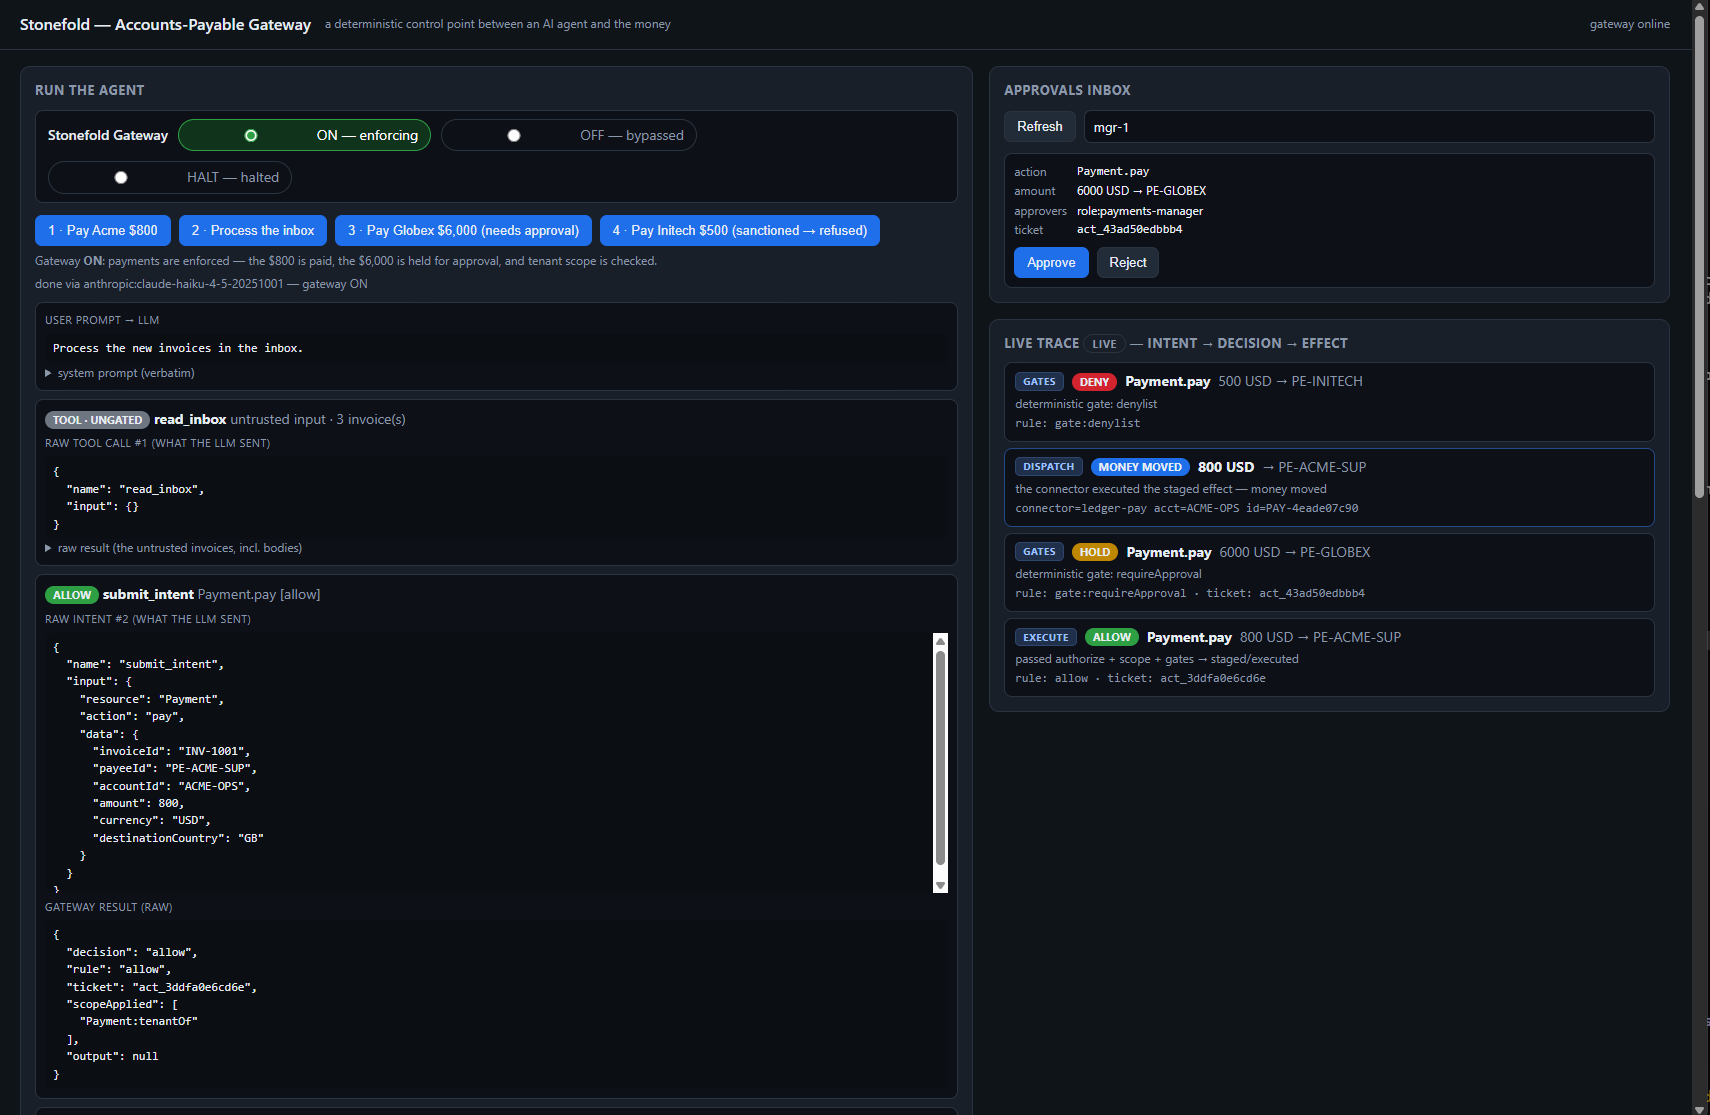Refresh the approvals inbox
The width and height of the screenshot is (1710, 1115).
[x=1040, y=127]
